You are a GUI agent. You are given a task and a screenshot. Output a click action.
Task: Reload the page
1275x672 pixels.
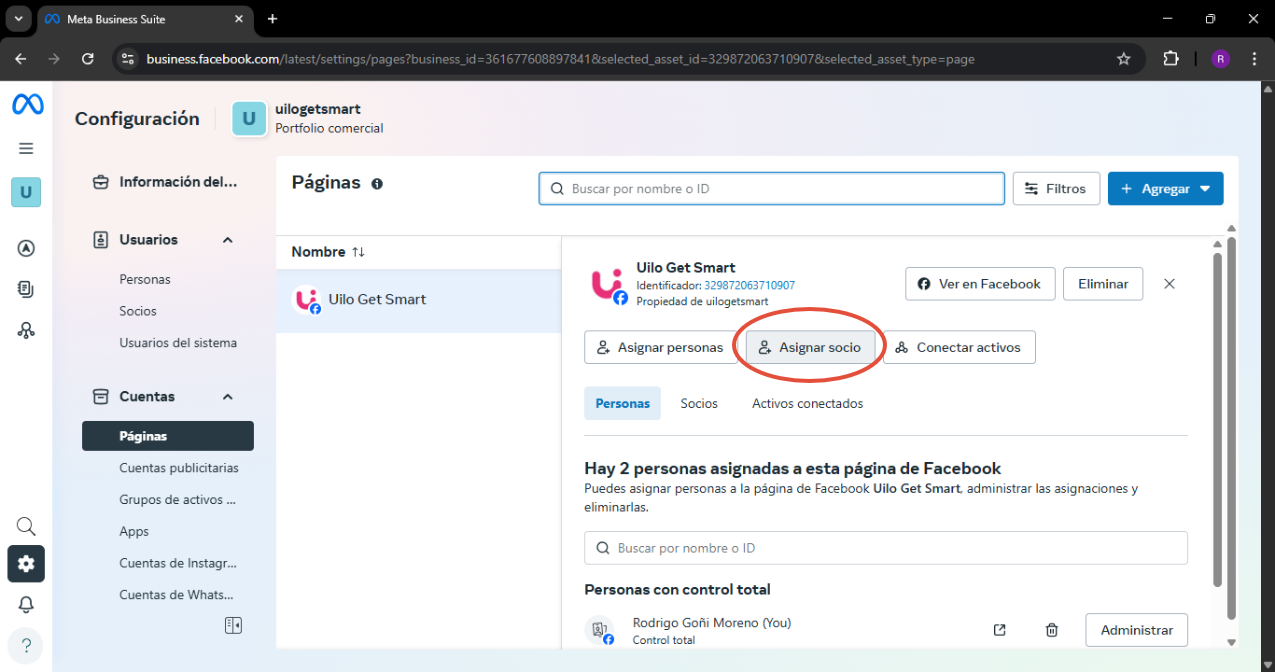click(x=88, y=59)
